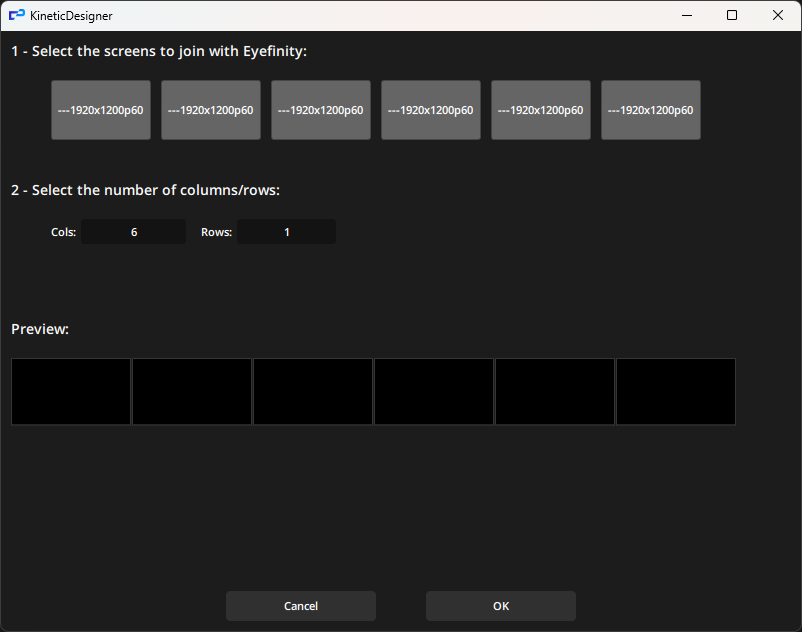This screenshot has width=802, height=632.
Task: Click the Cols input field
Action: 133,231
